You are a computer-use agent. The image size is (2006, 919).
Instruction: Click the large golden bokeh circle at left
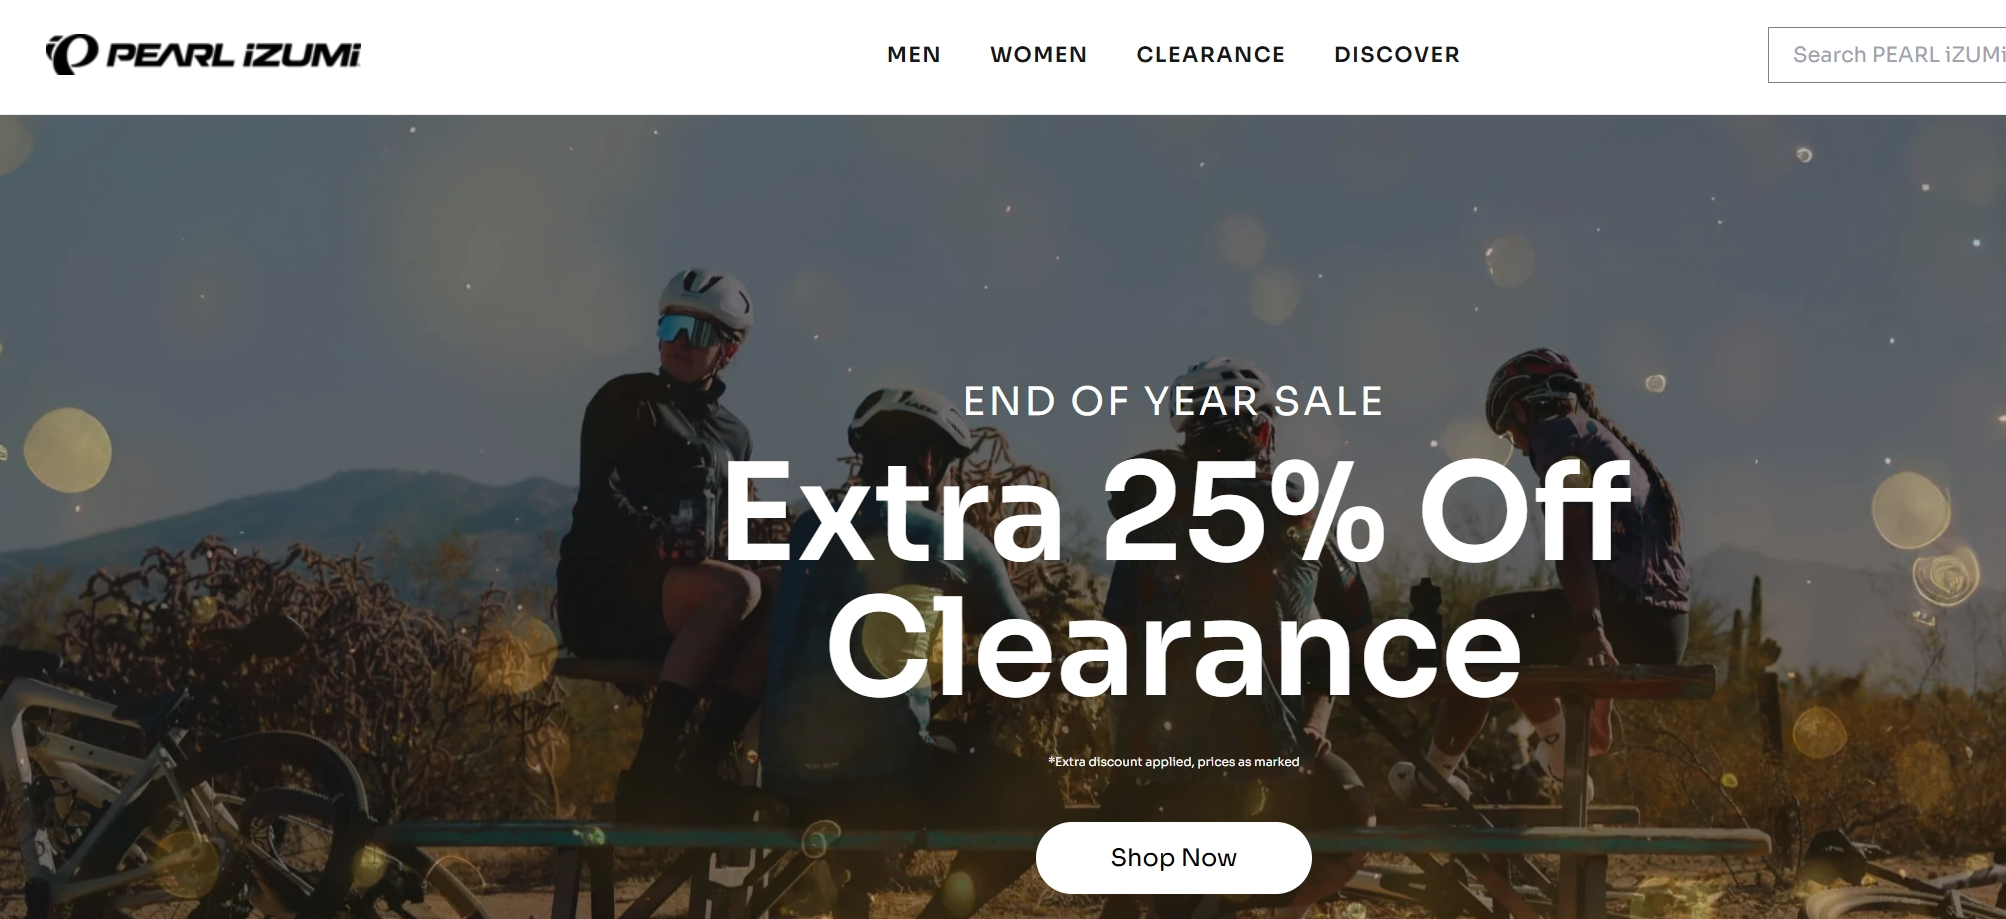[x=67, y=451]
